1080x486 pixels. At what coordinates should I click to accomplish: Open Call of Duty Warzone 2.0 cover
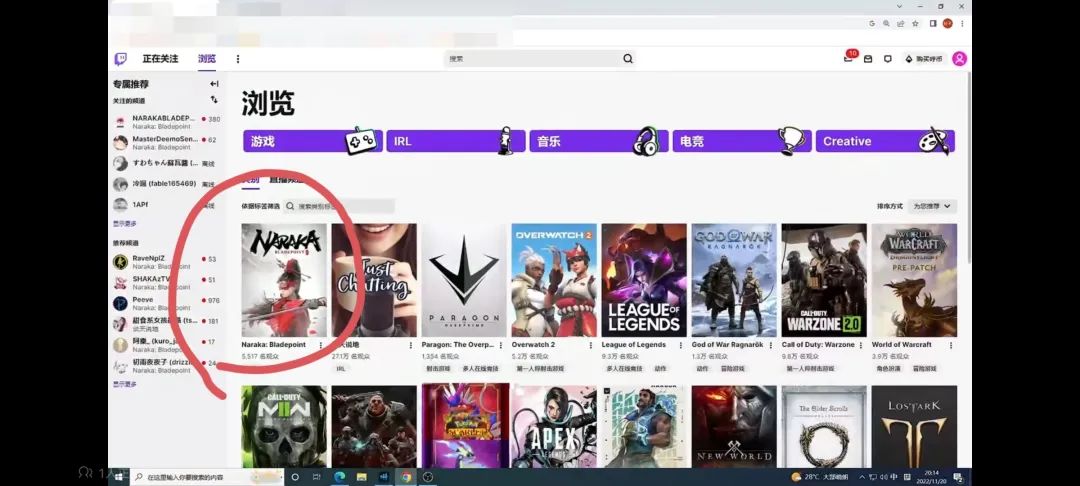tap(824, 280)
